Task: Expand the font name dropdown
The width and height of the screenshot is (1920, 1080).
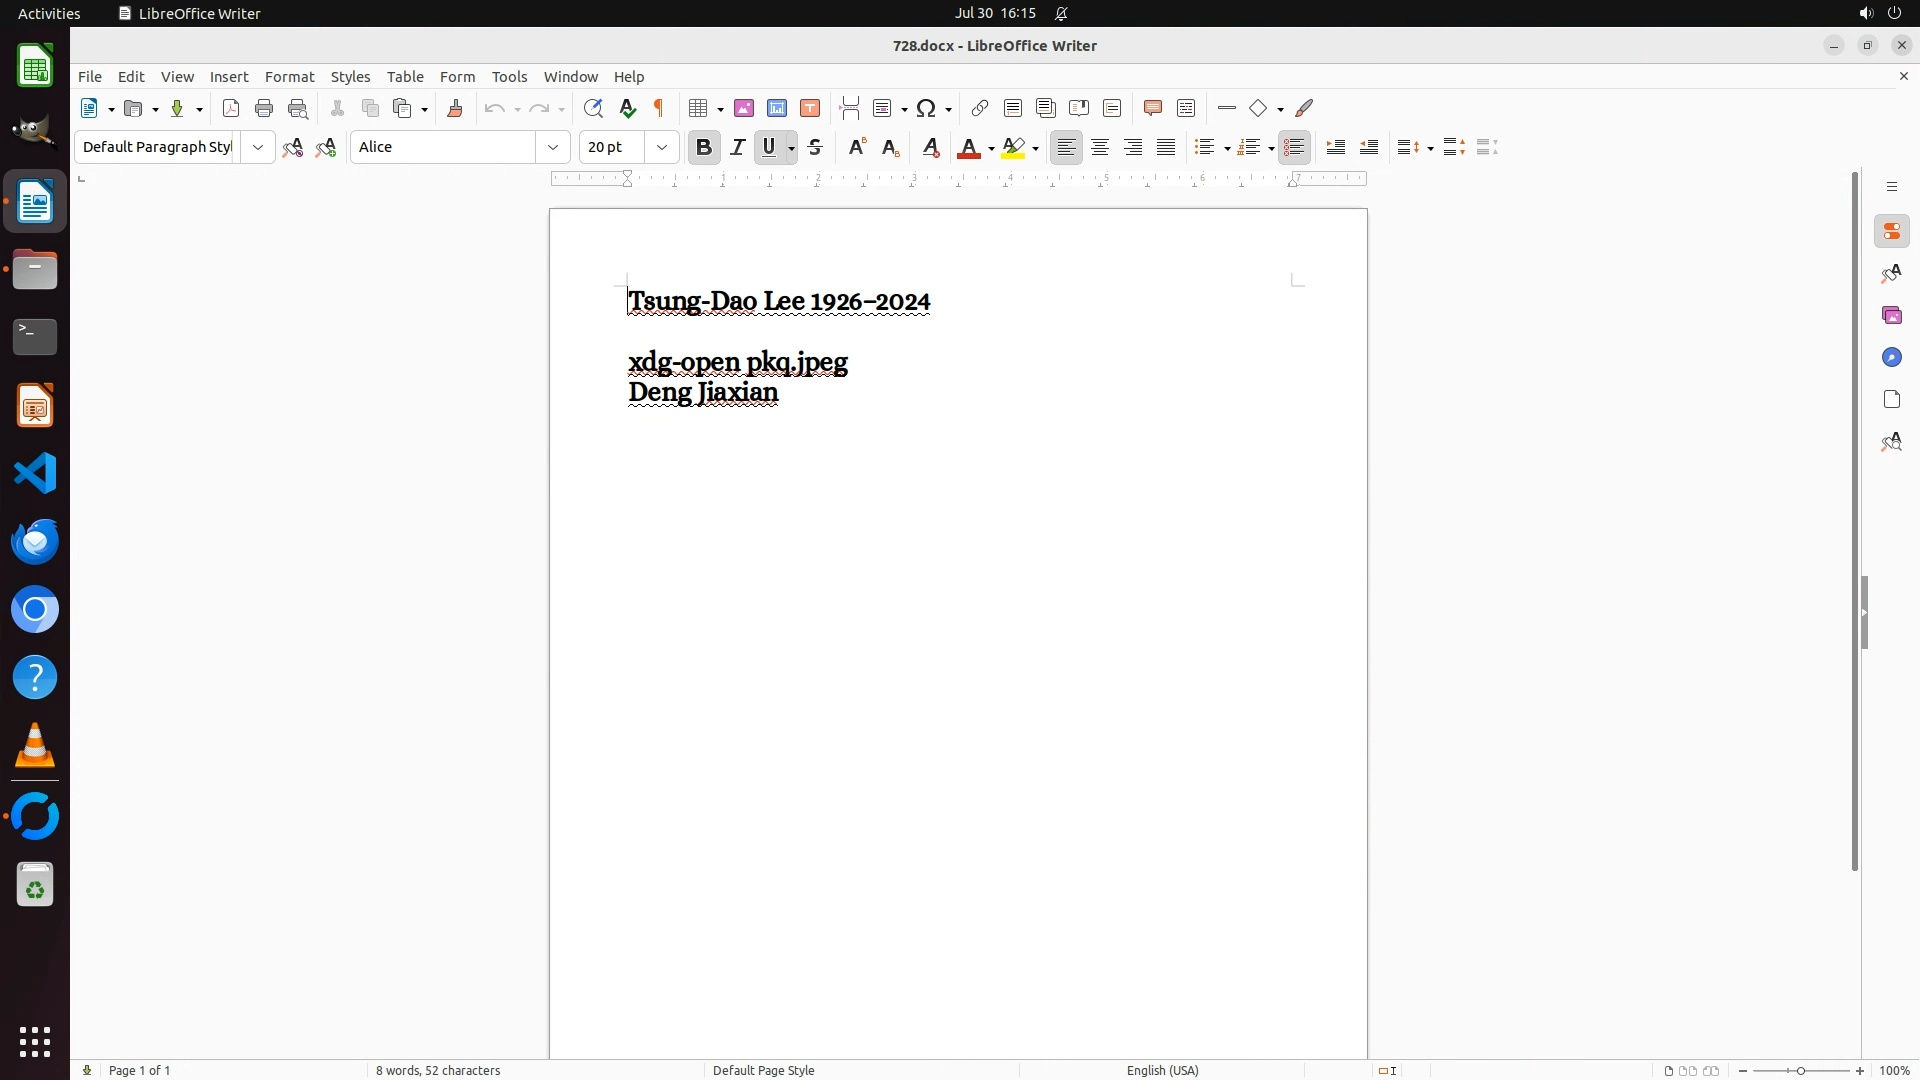Action: [553, 148]
